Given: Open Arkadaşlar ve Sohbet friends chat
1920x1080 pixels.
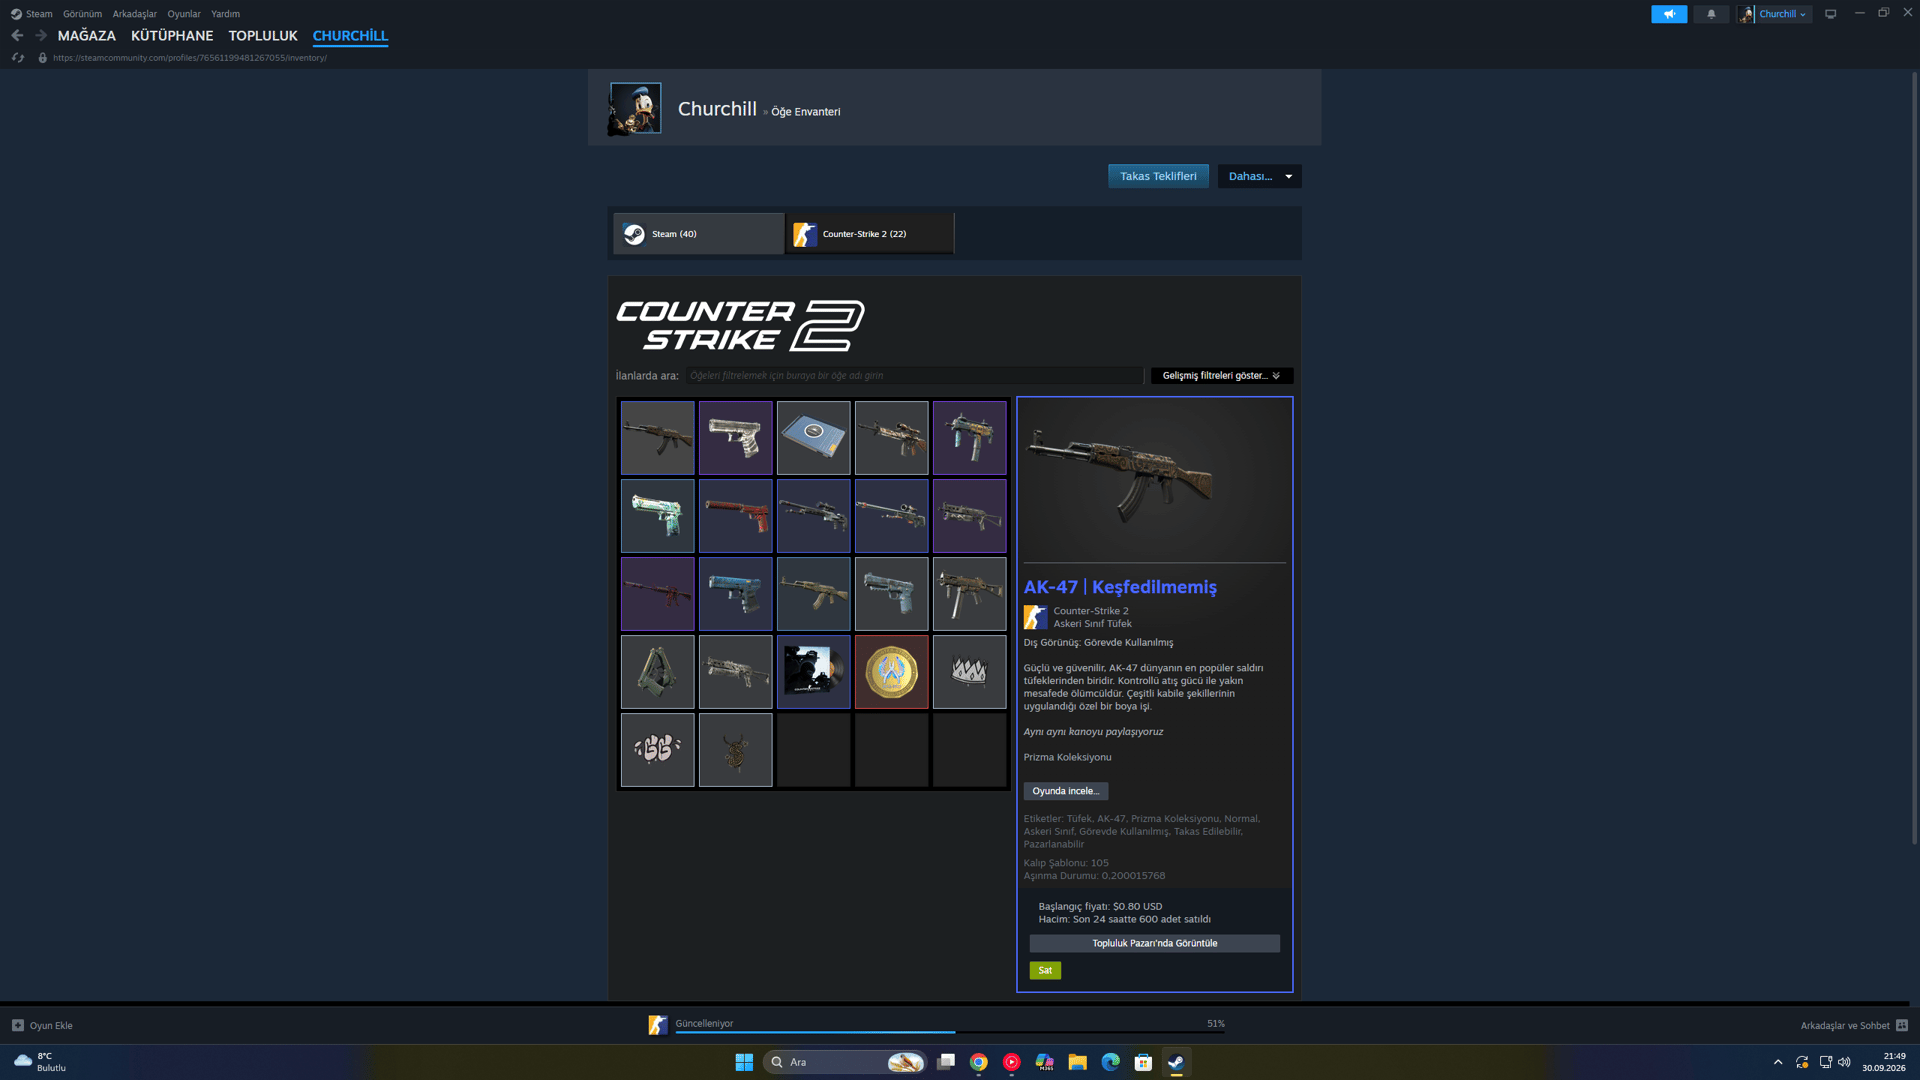Looking at the screenshot, I should point(1854,1026).
